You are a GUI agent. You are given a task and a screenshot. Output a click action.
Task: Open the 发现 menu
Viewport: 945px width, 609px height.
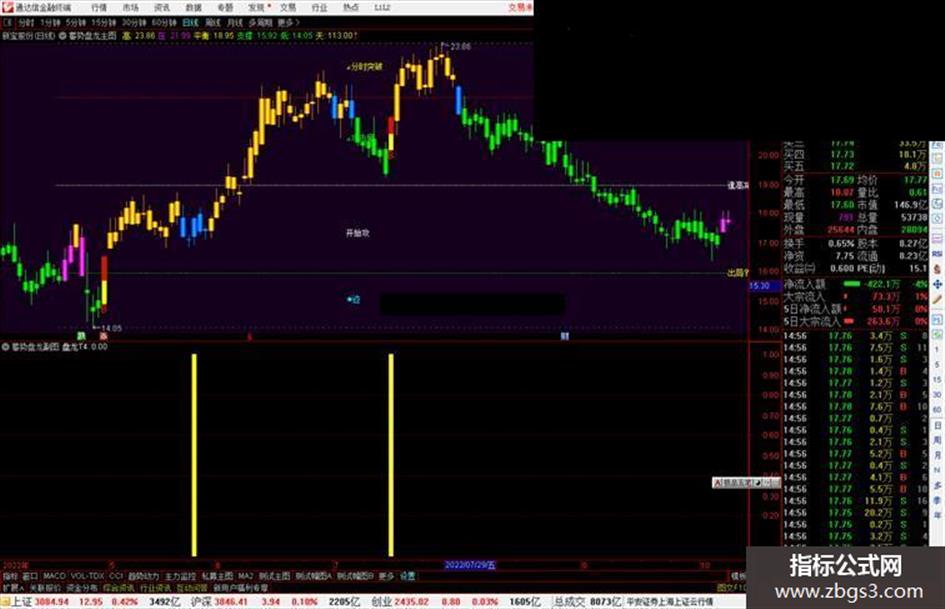tap(257, 7)
